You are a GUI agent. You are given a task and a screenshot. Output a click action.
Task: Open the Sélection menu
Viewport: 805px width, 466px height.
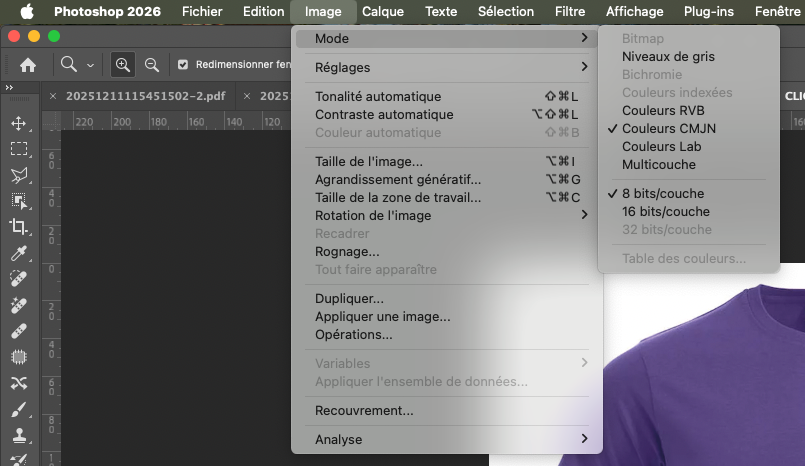(506, 11)
